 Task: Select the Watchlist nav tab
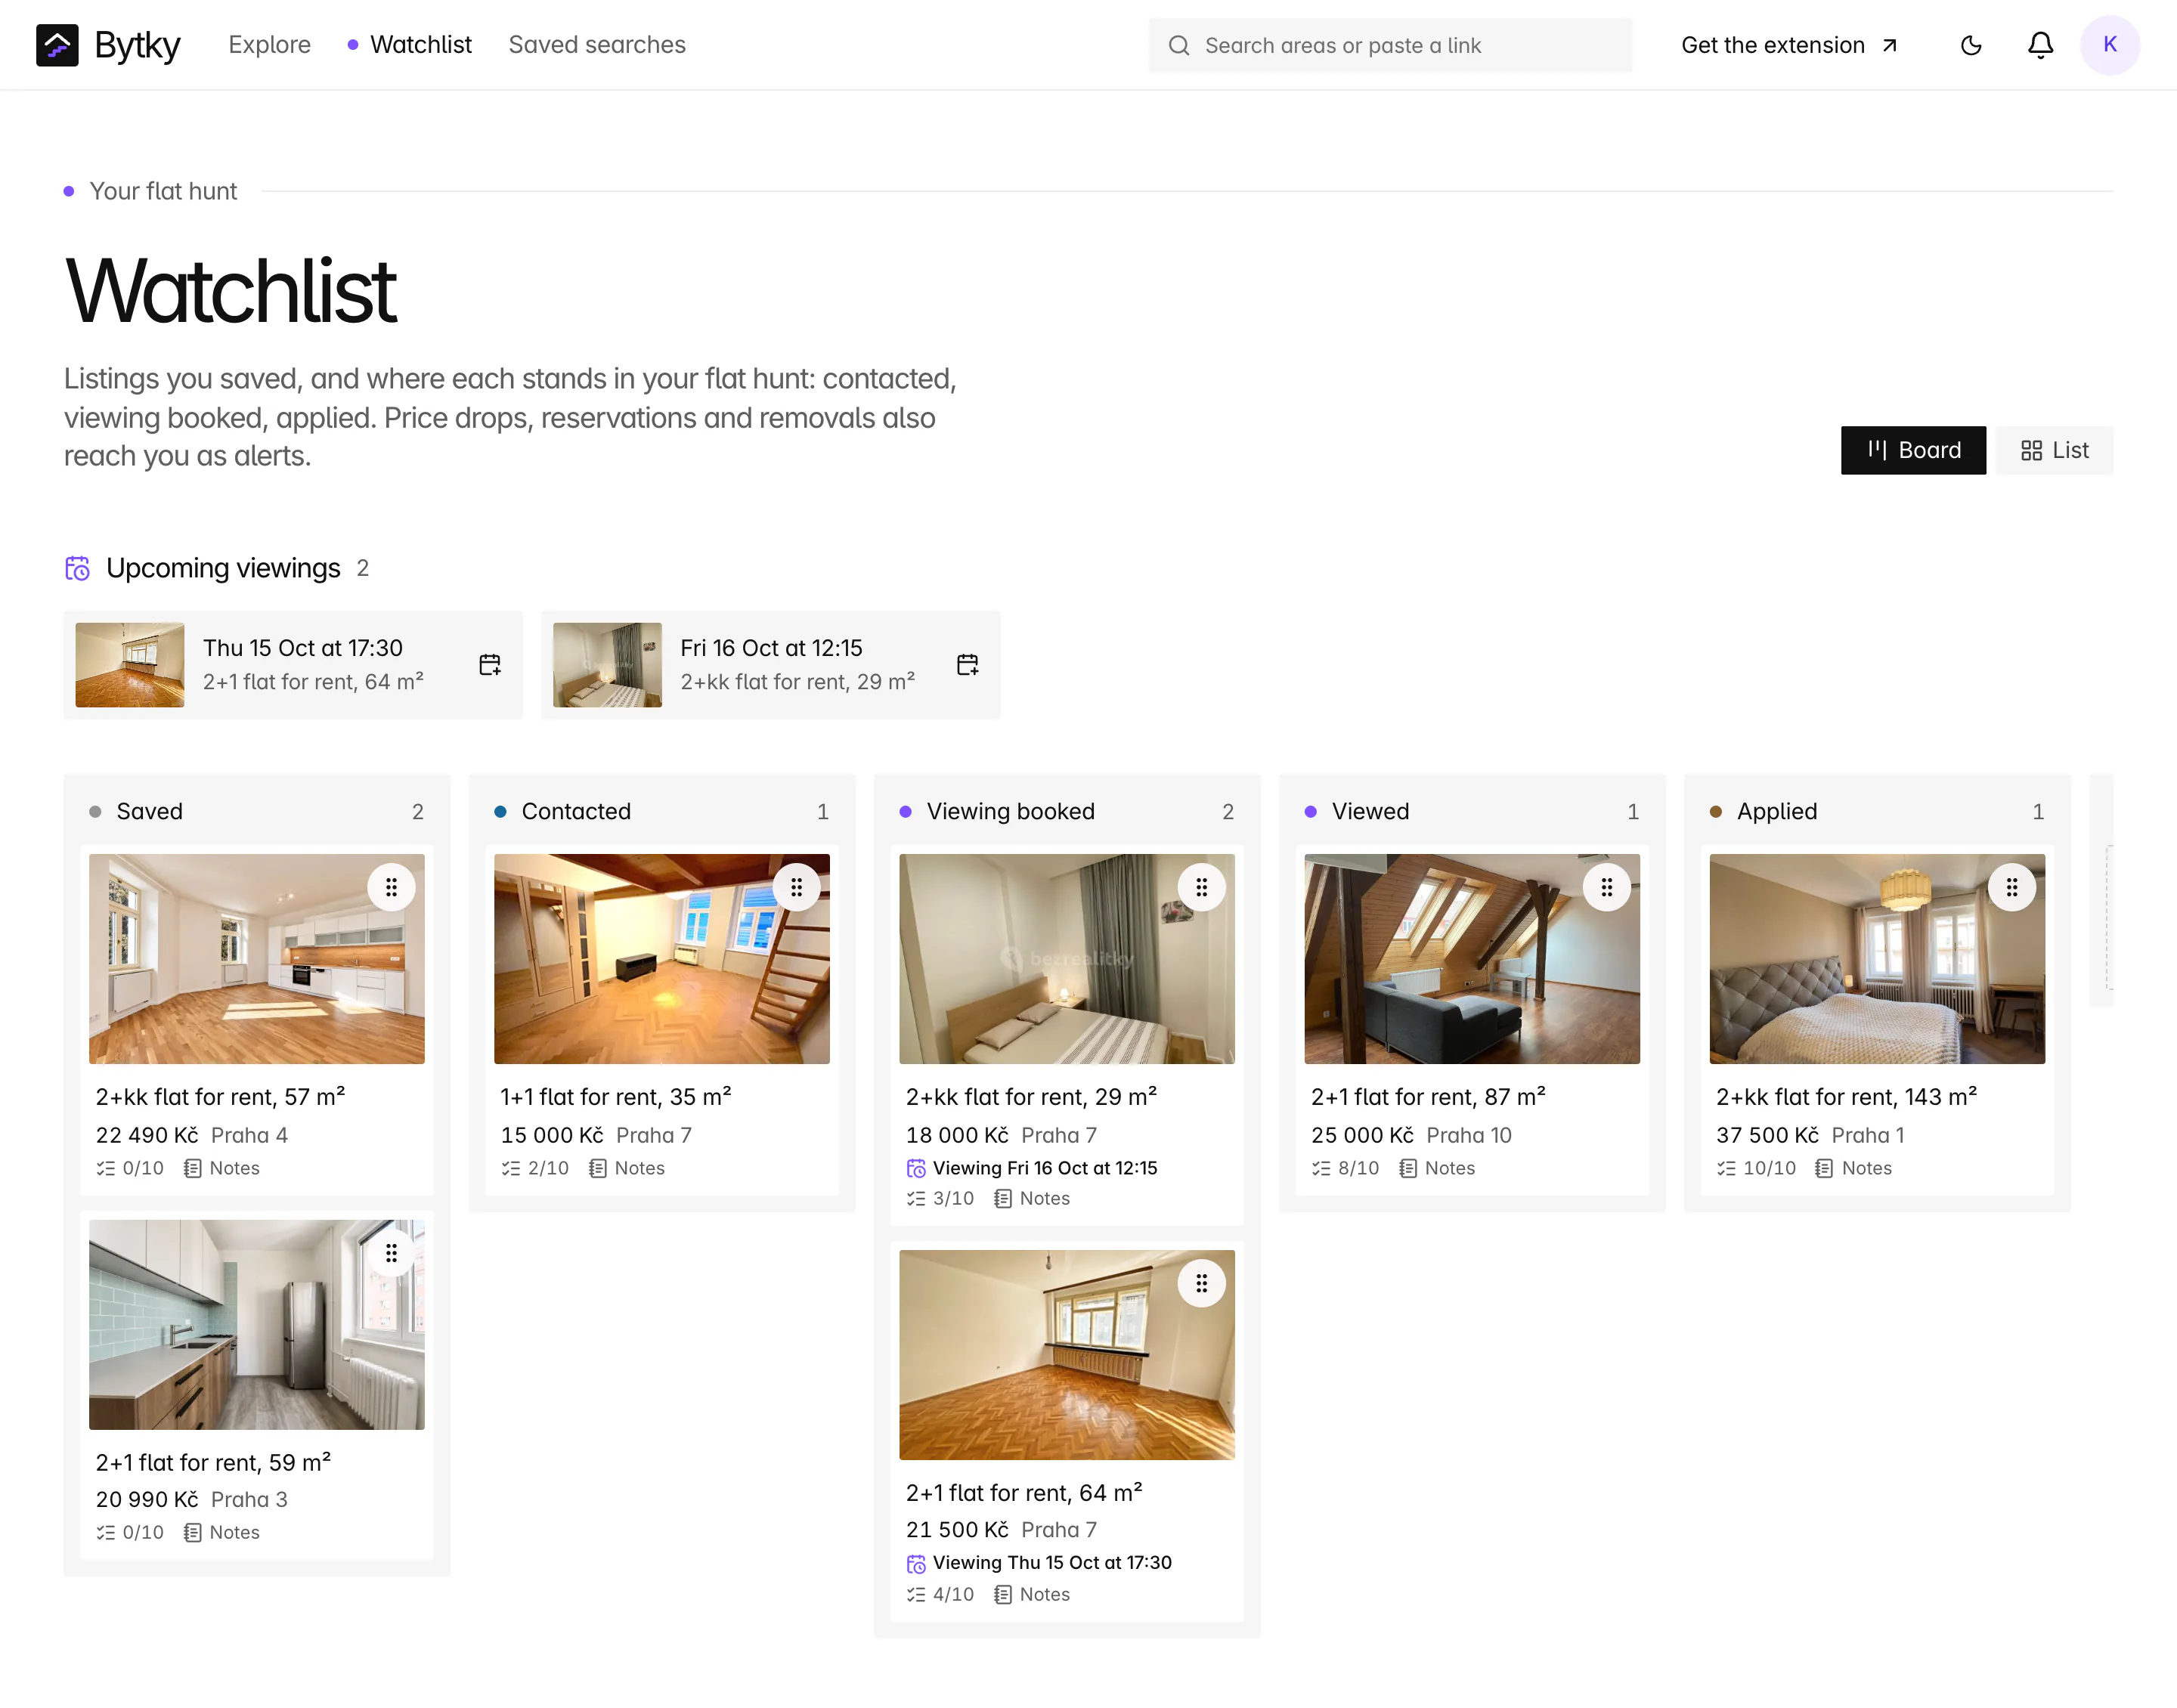coord(410,45)
